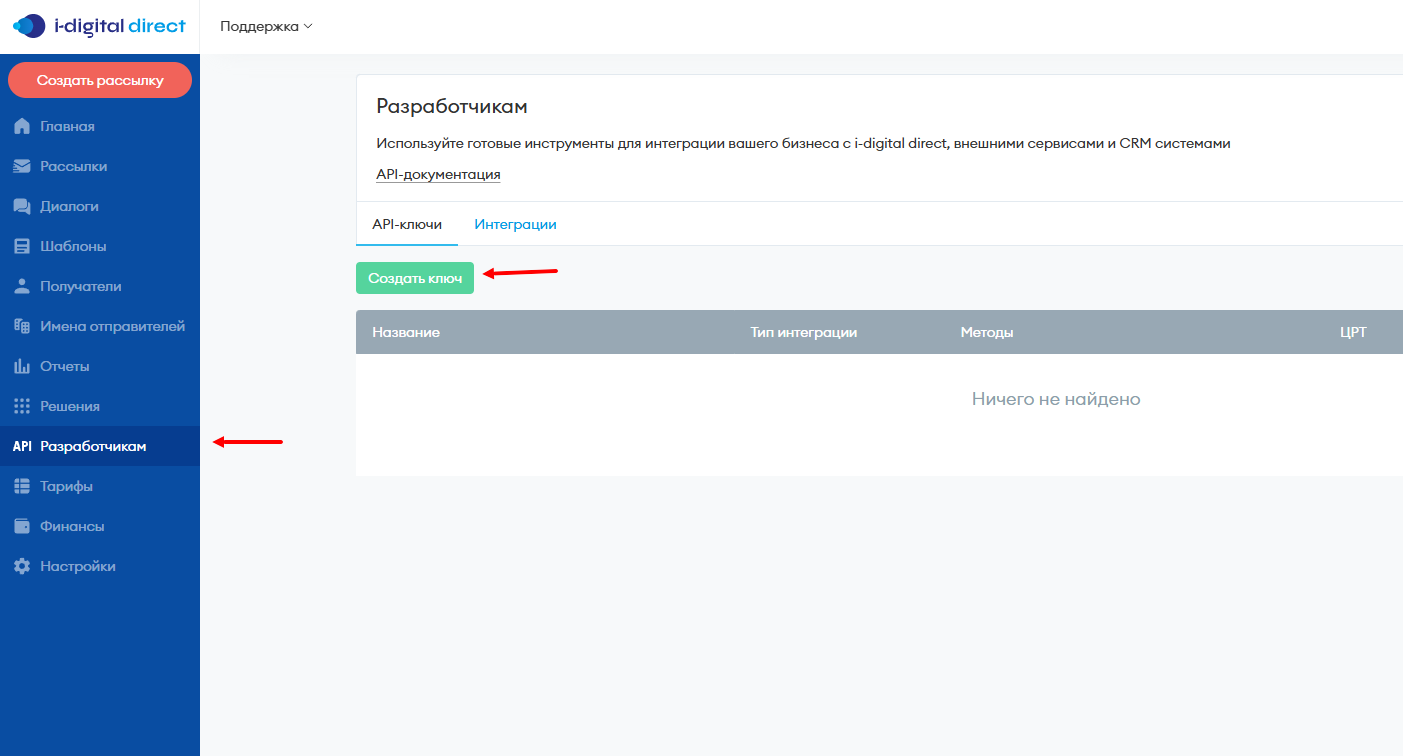This screenshot has width=1403, height=756.
Task: Click the Создать рассылку button
Action: point(100,81)
